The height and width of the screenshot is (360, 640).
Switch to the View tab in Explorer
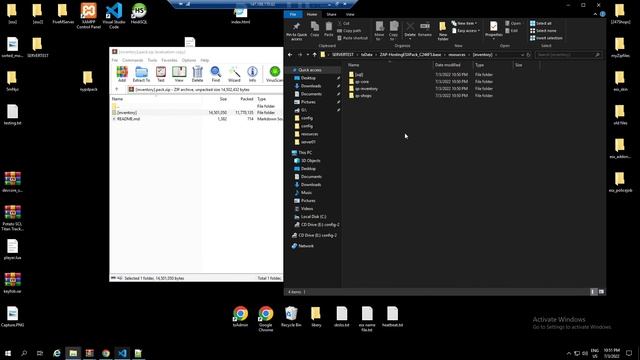[350, 14]
